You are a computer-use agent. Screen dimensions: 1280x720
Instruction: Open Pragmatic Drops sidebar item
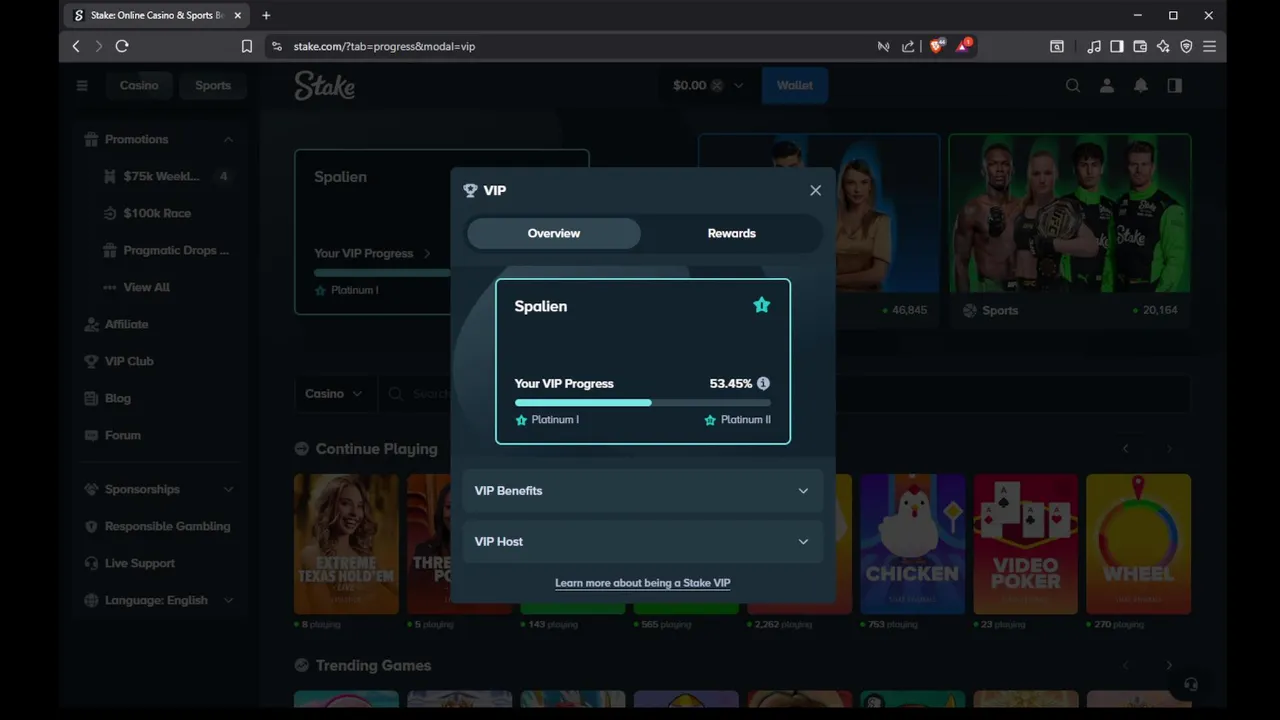(166, 250)
